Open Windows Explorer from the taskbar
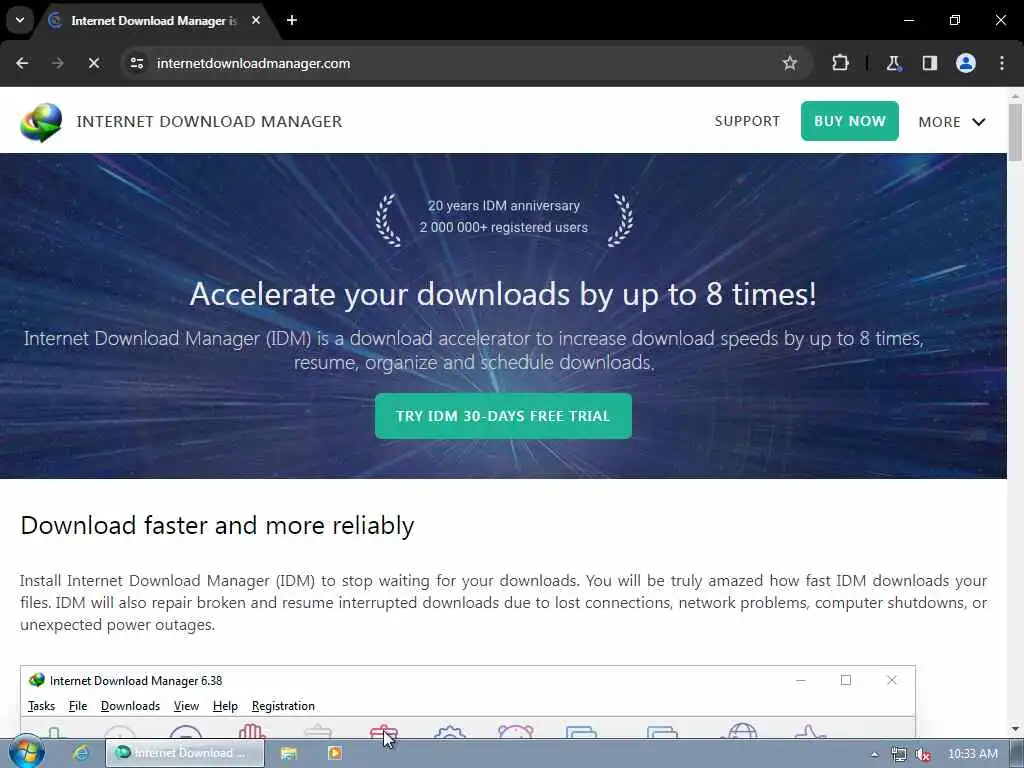 [x=289, y=753]
